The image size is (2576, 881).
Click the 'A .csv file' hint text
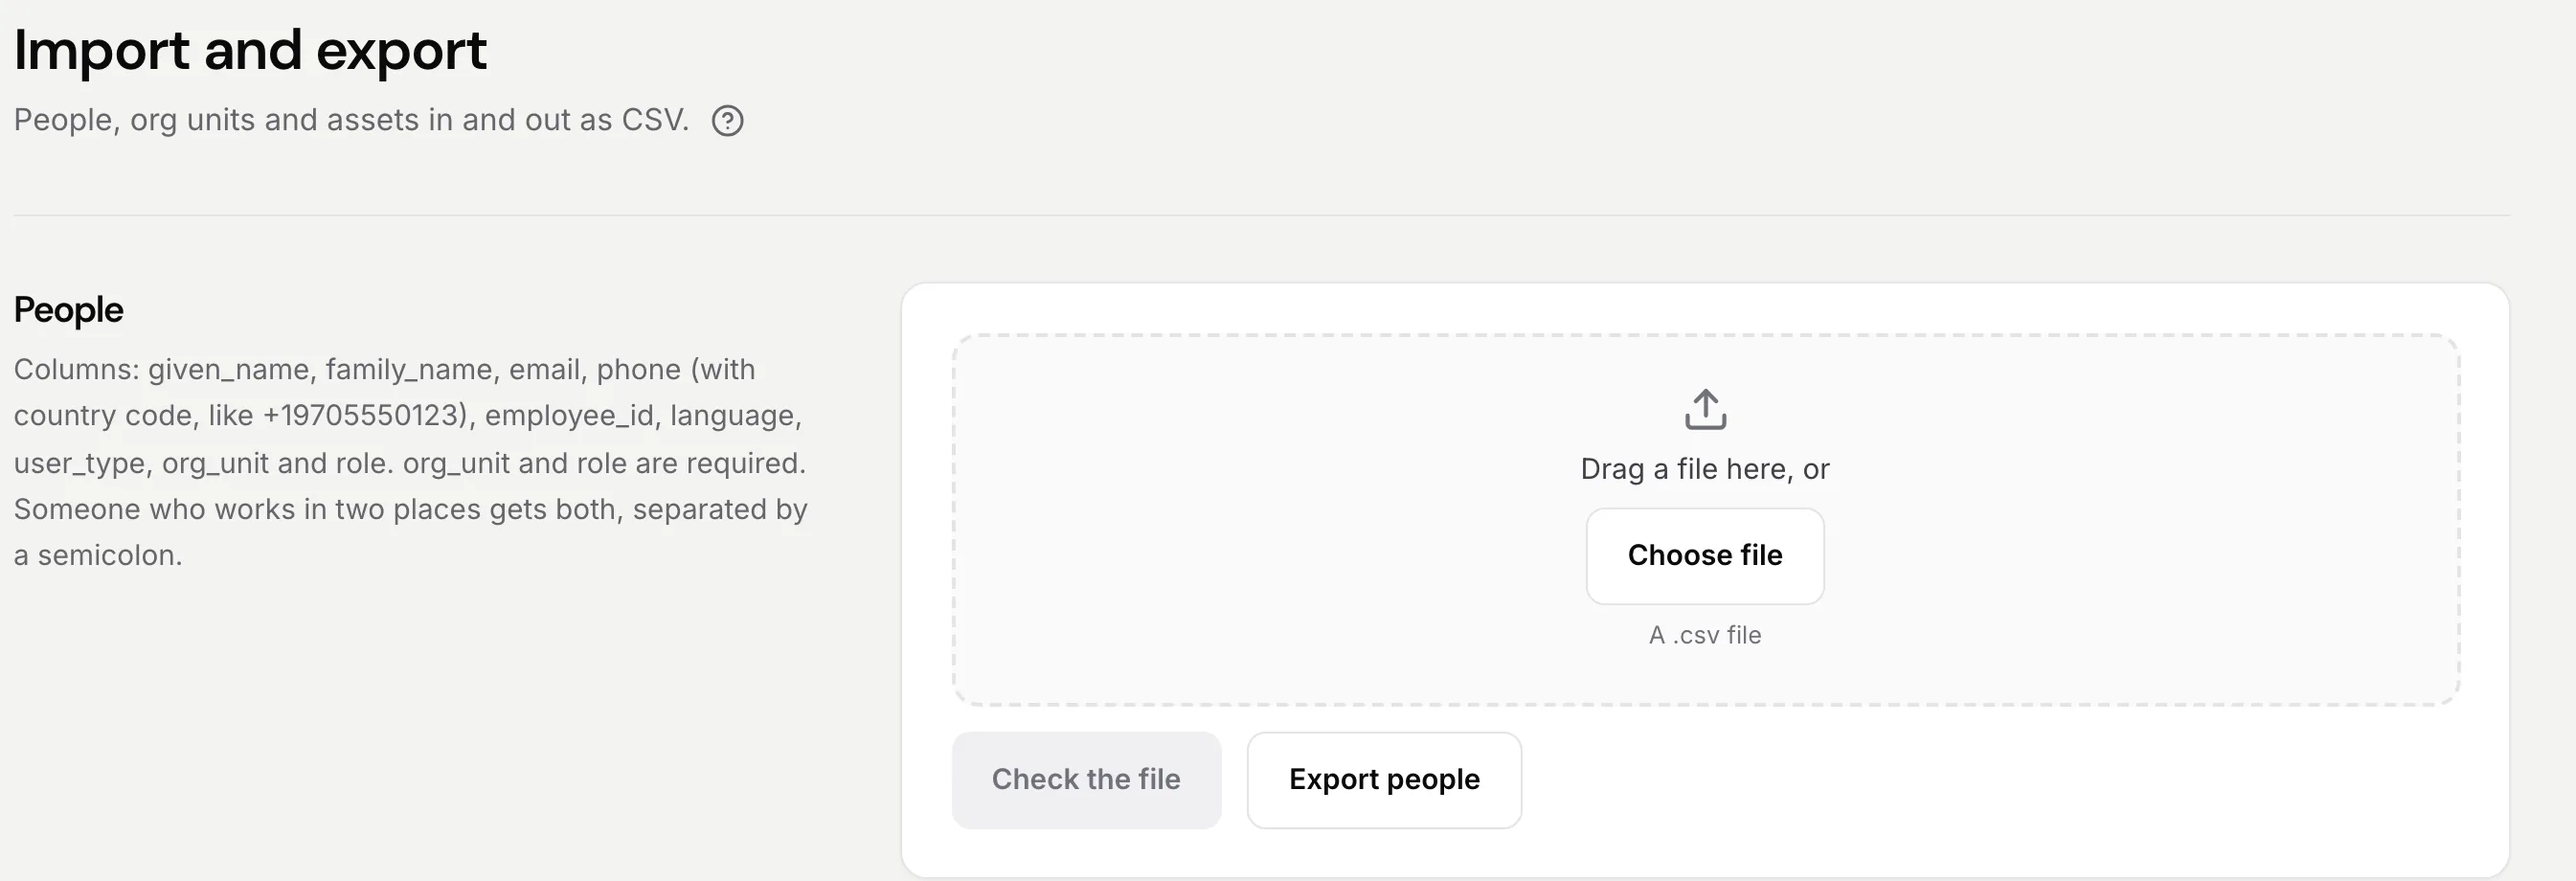click(1705, 635)
